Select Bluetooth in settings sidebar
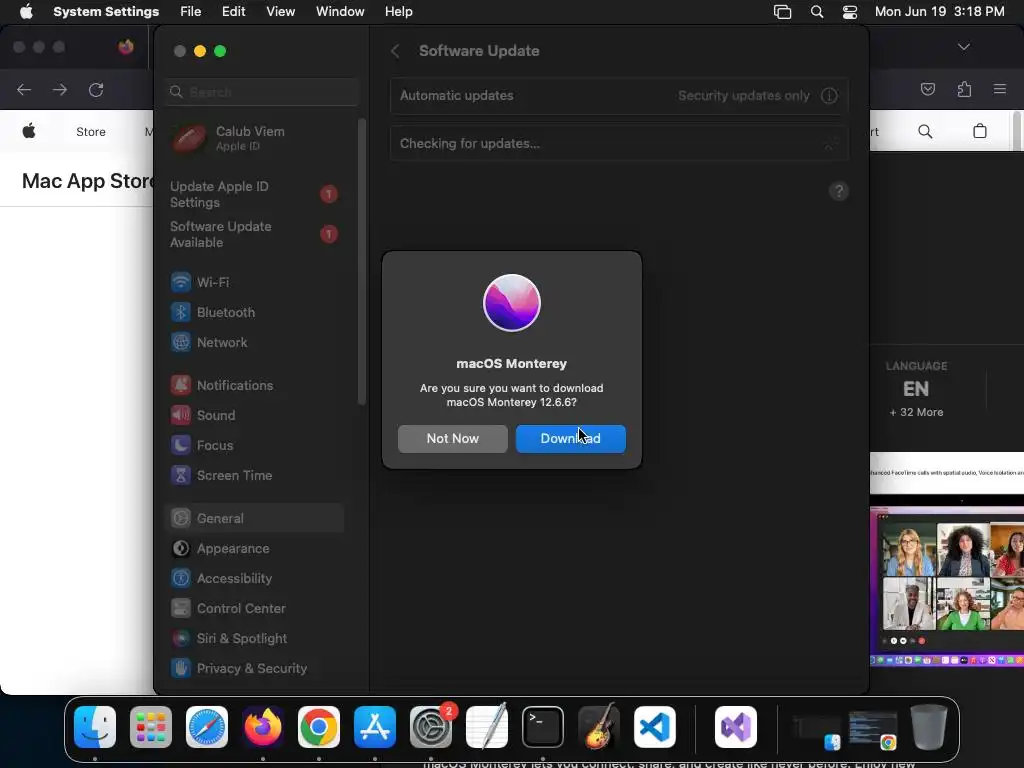1024x768 pixels. click(255, 312)
